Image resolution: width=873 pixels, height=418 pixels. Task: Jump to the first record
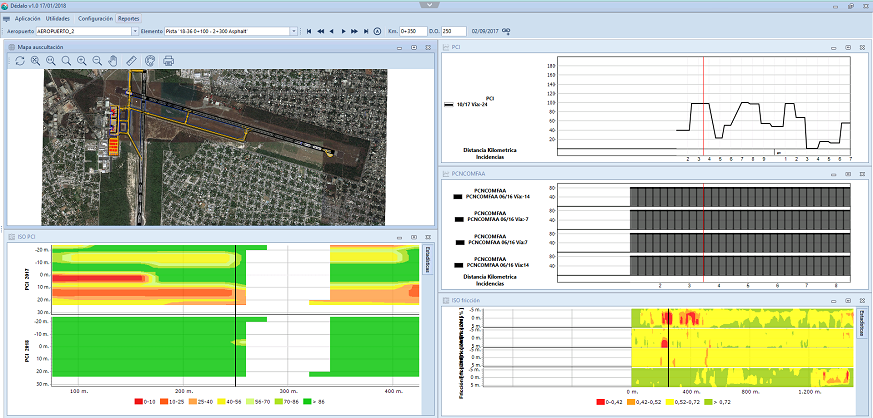pos(310,31)
